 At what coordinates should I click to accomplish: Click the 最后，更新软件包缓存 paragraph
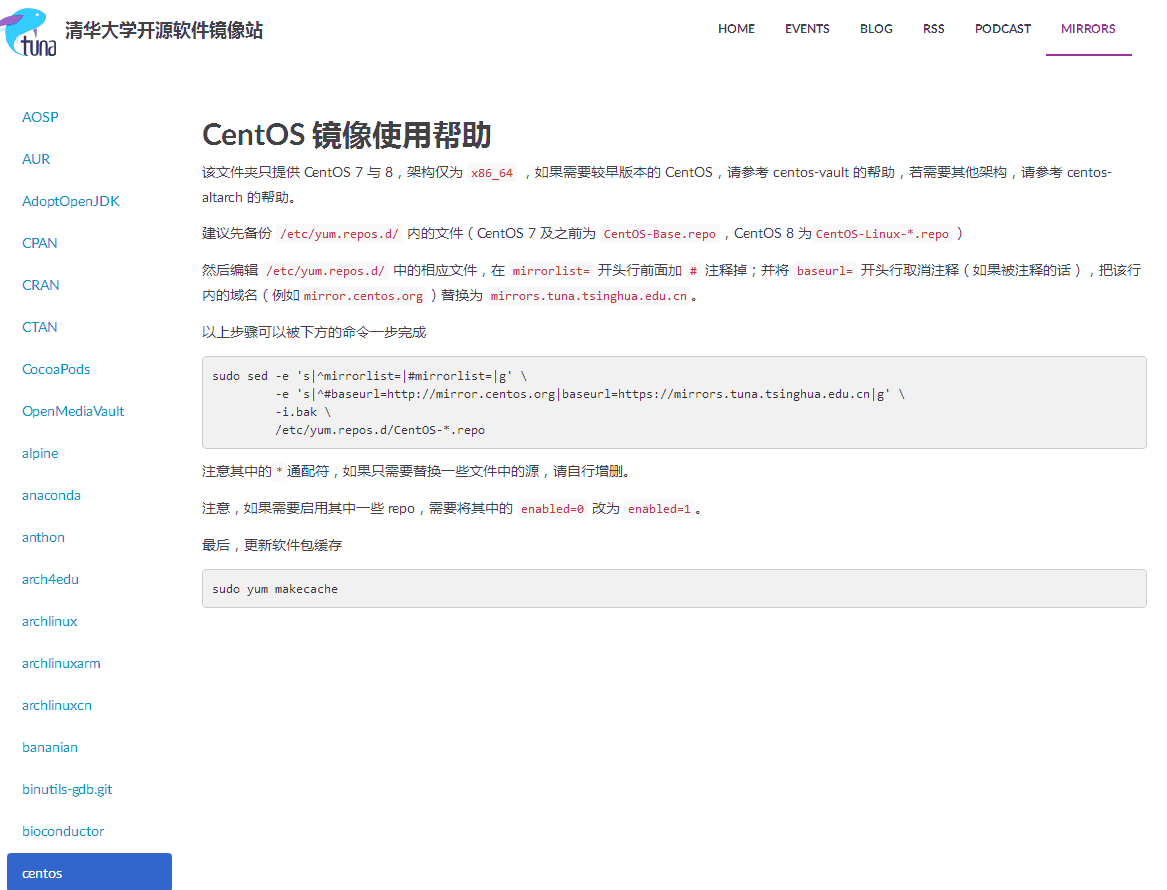click(x=272, y=545)
